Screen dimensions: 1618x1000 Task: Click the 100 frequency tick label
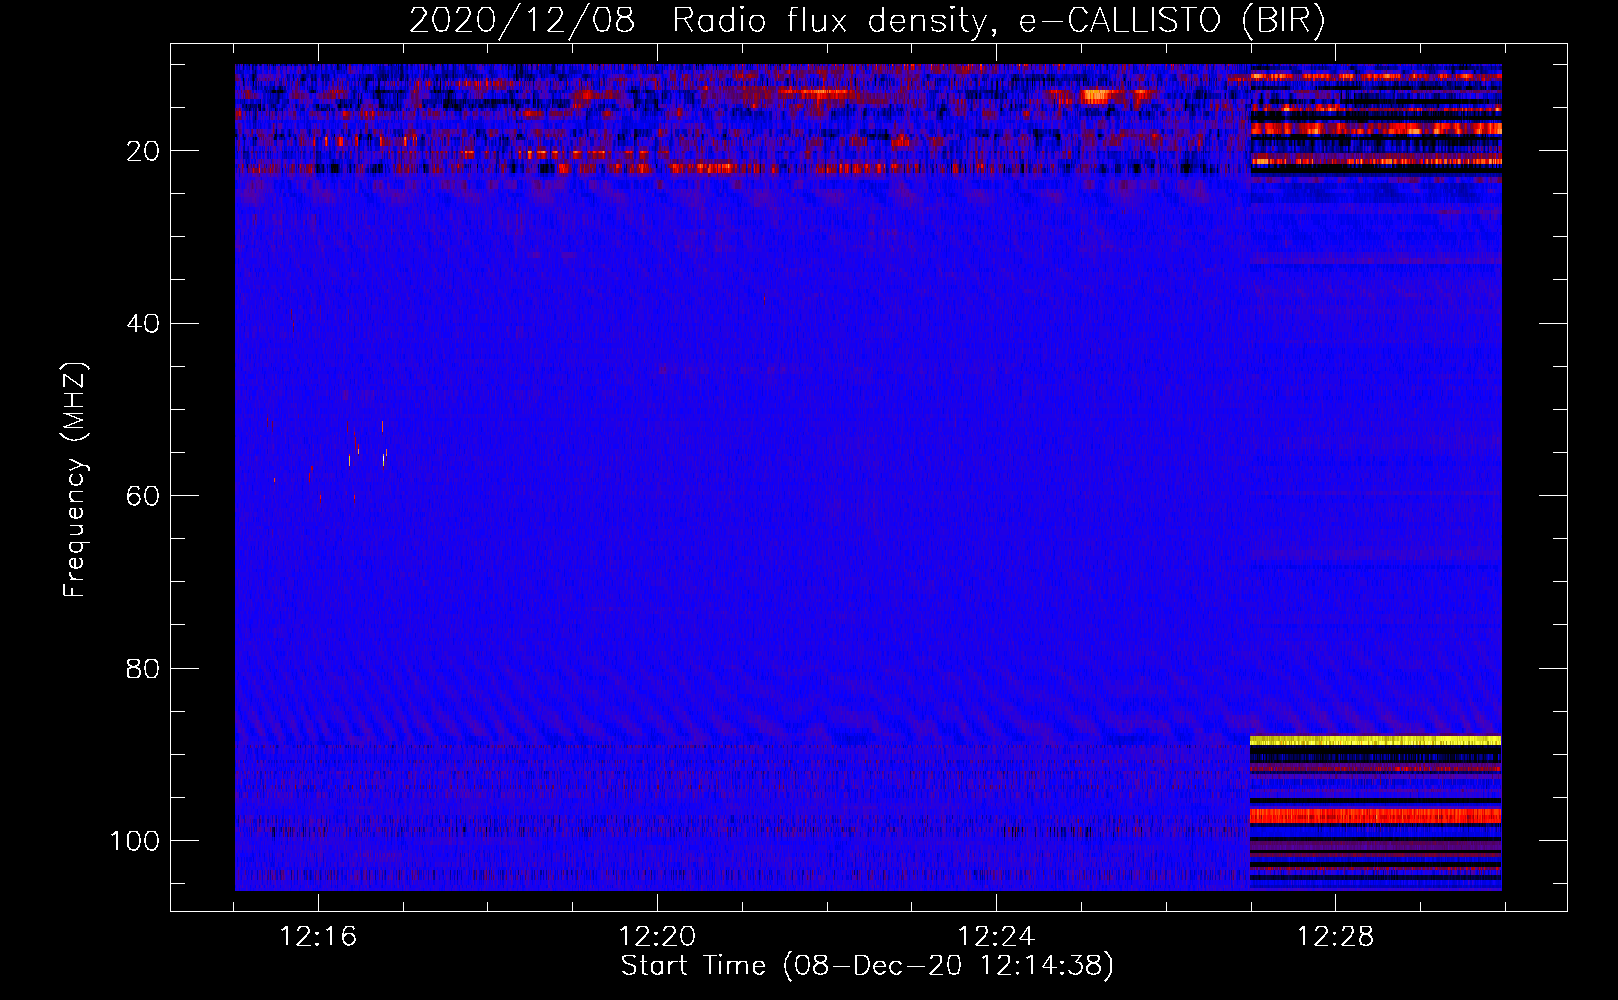tap(134, 841)
